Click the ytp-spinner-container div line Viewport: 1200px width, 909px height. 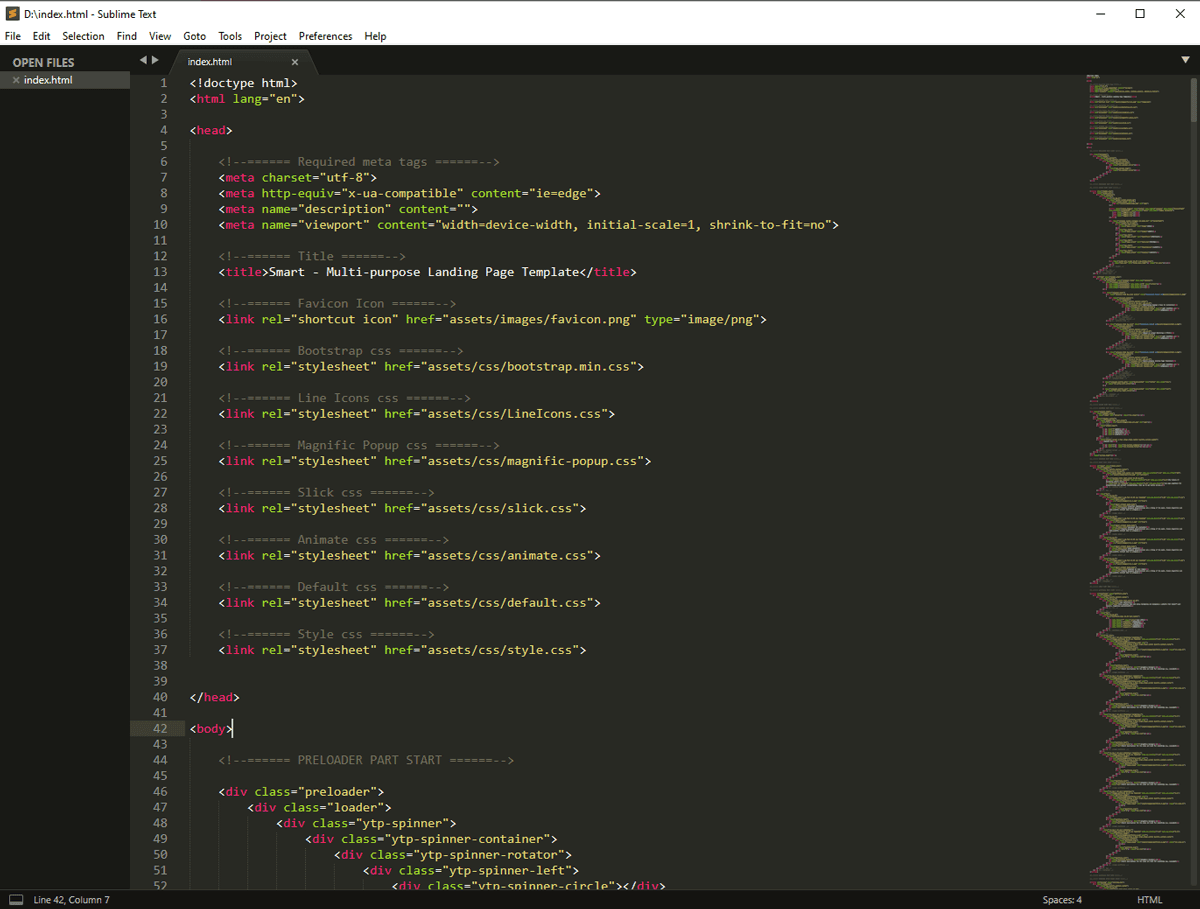coord(431,839)
